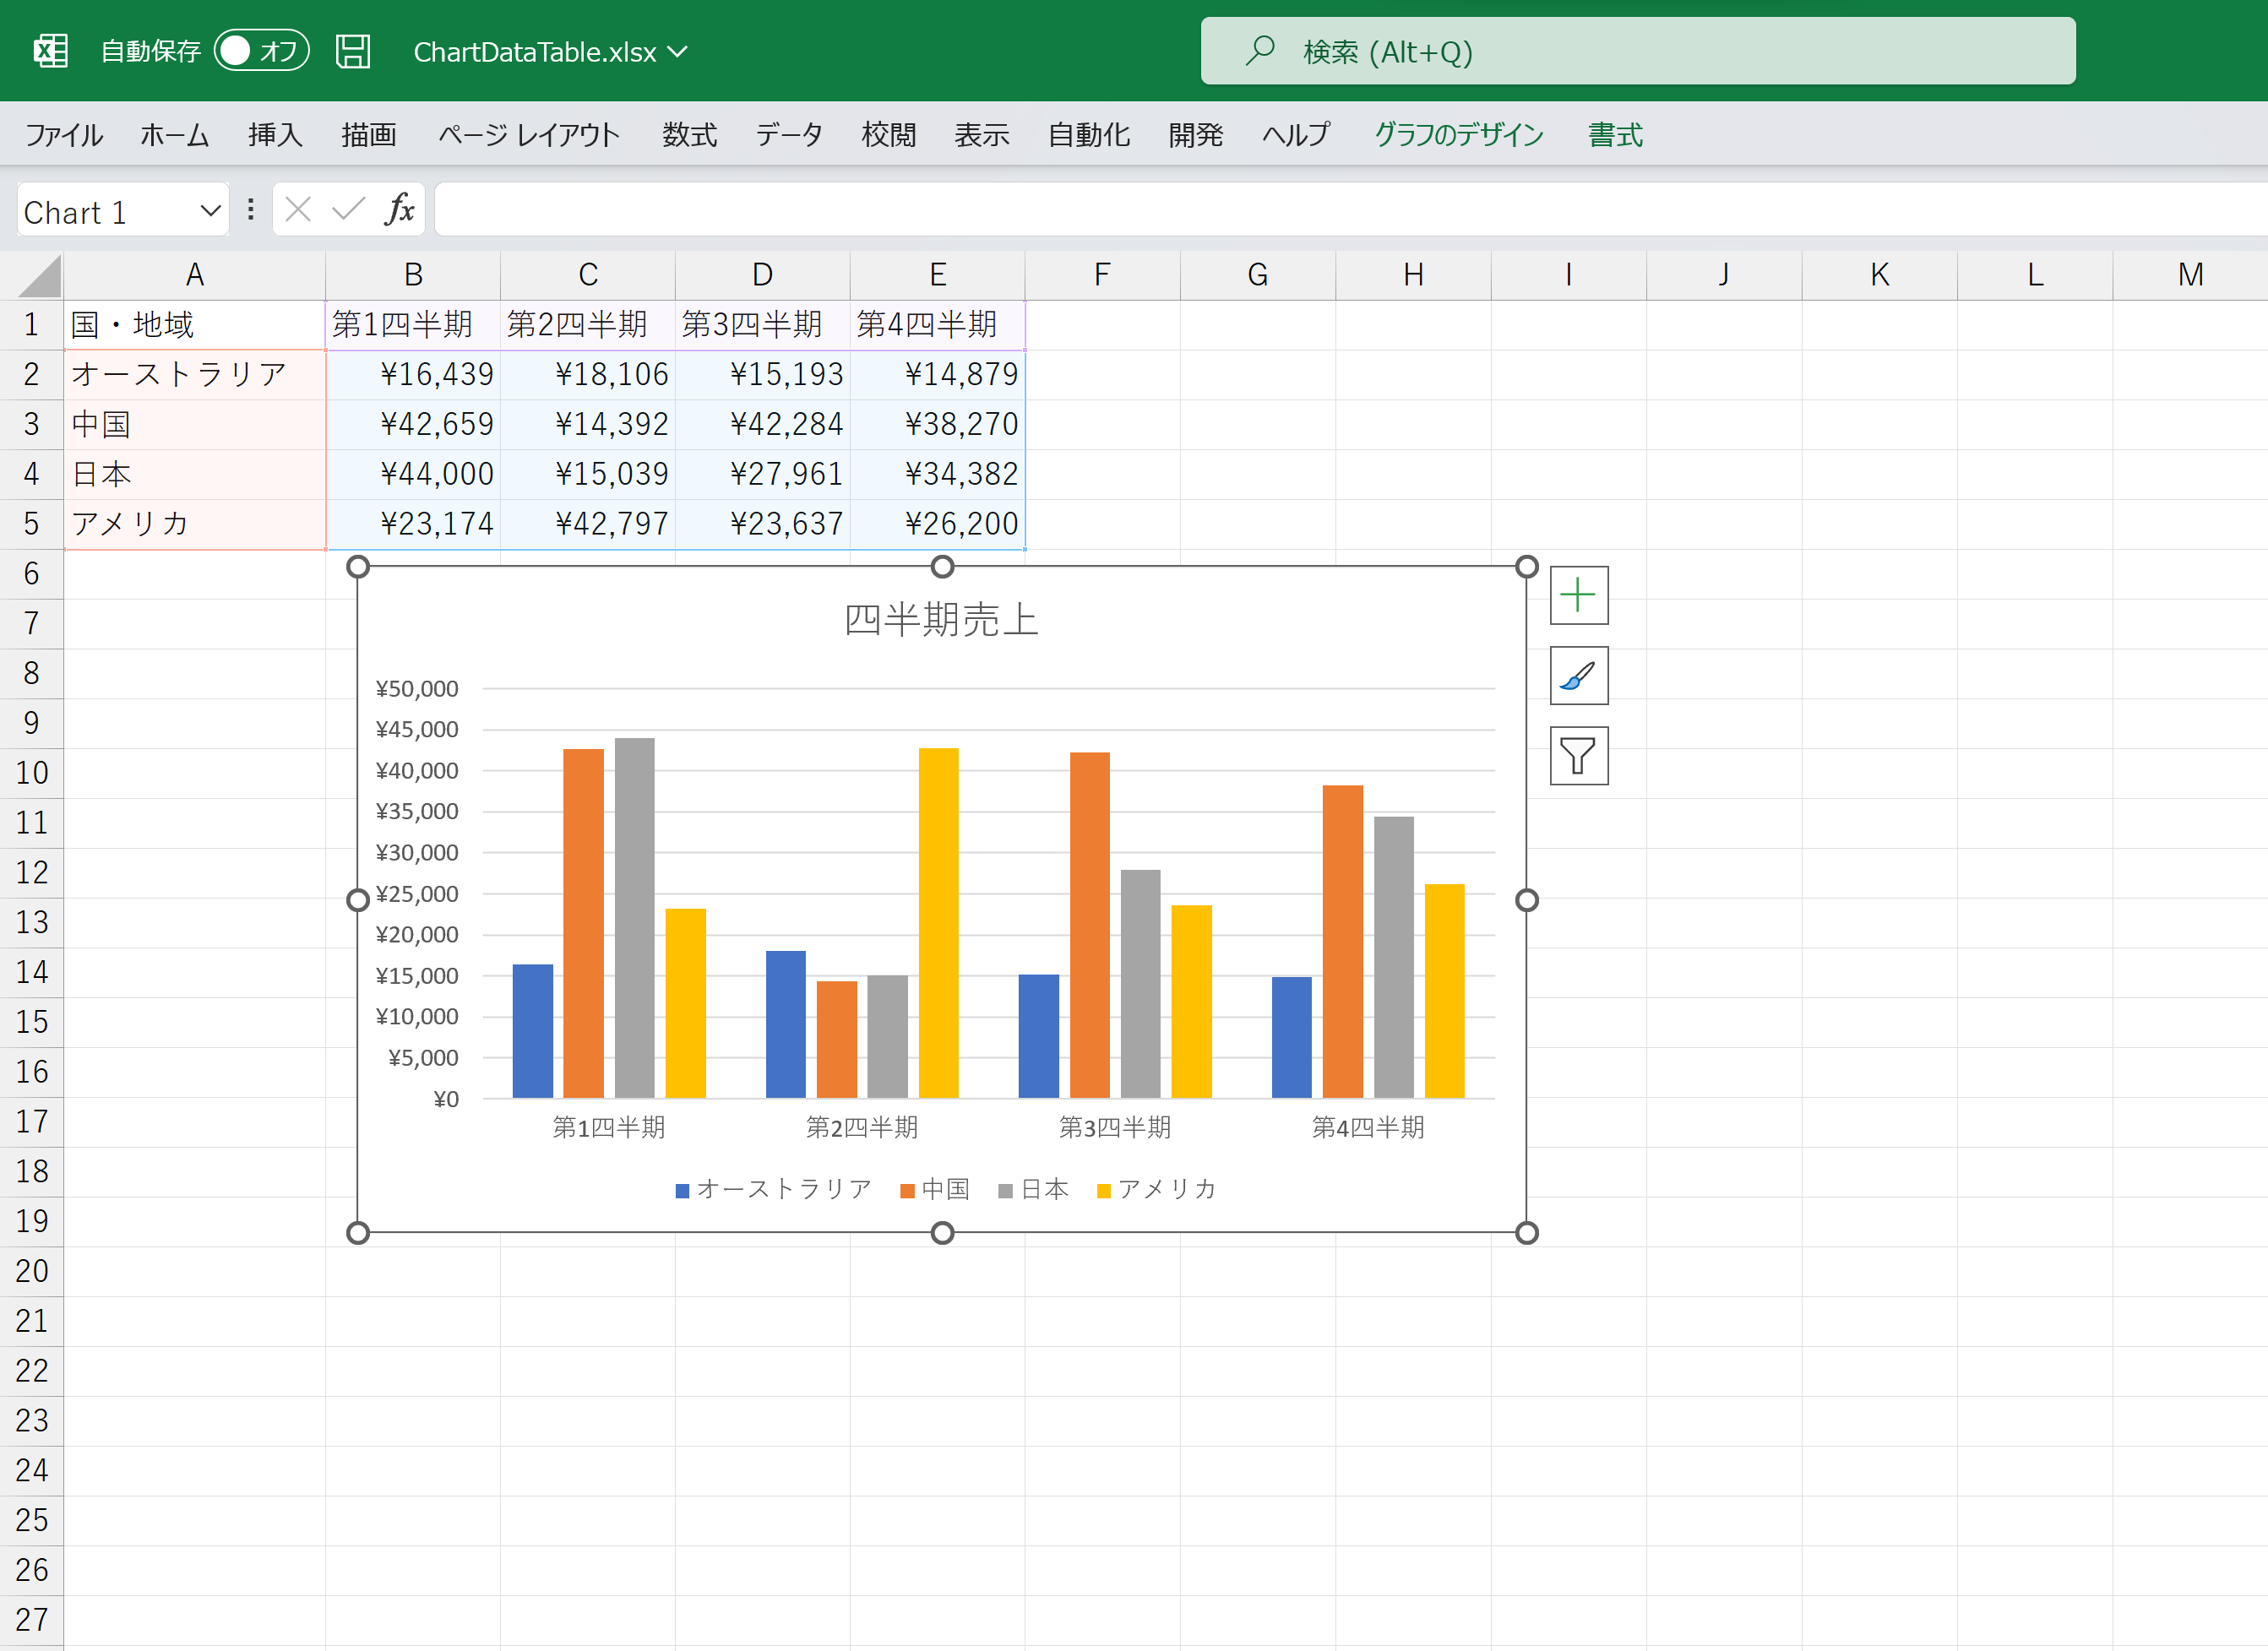Select cell A4 日本
Viewport: 2268px width, 1651px height.
[x=195, y=474]
